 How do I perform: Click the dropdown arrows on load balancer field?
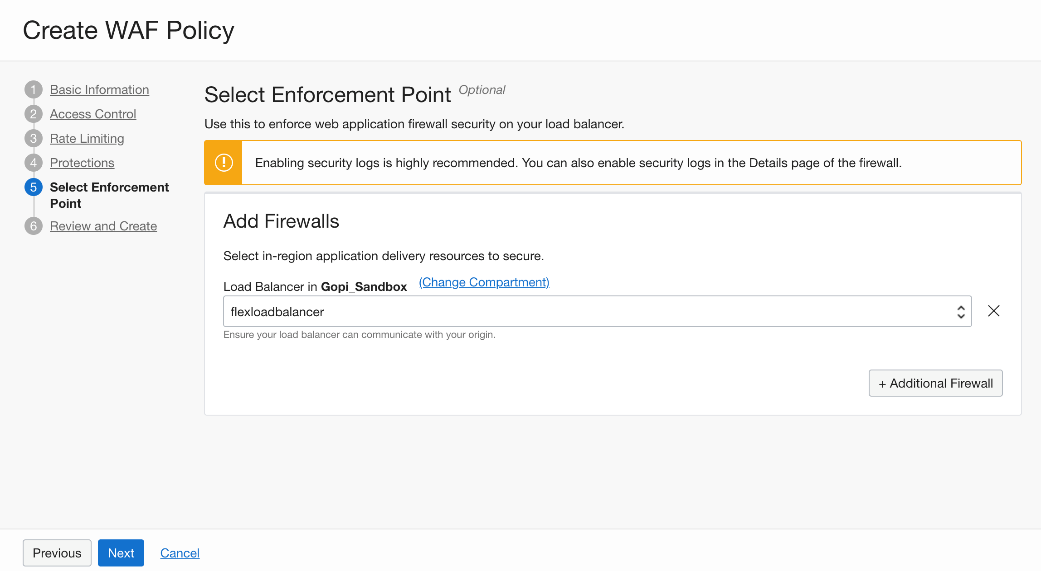[x=961, y=312]
